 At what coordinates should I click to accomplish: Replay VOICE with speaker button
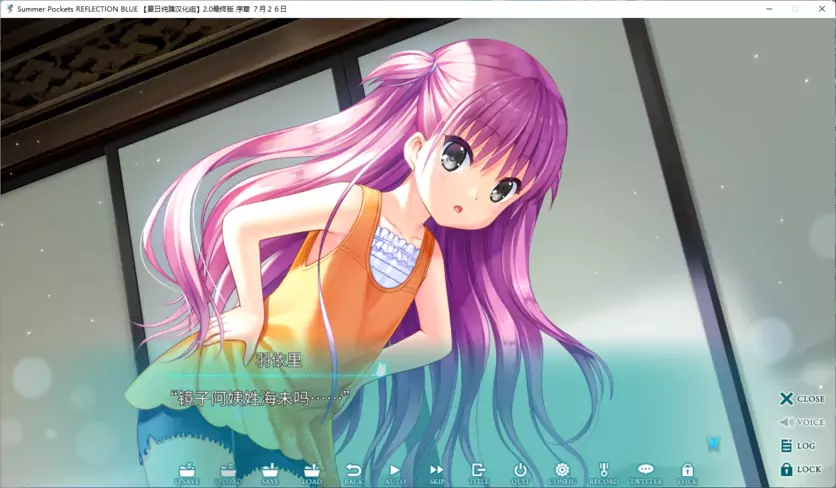(x=802, y=422)
